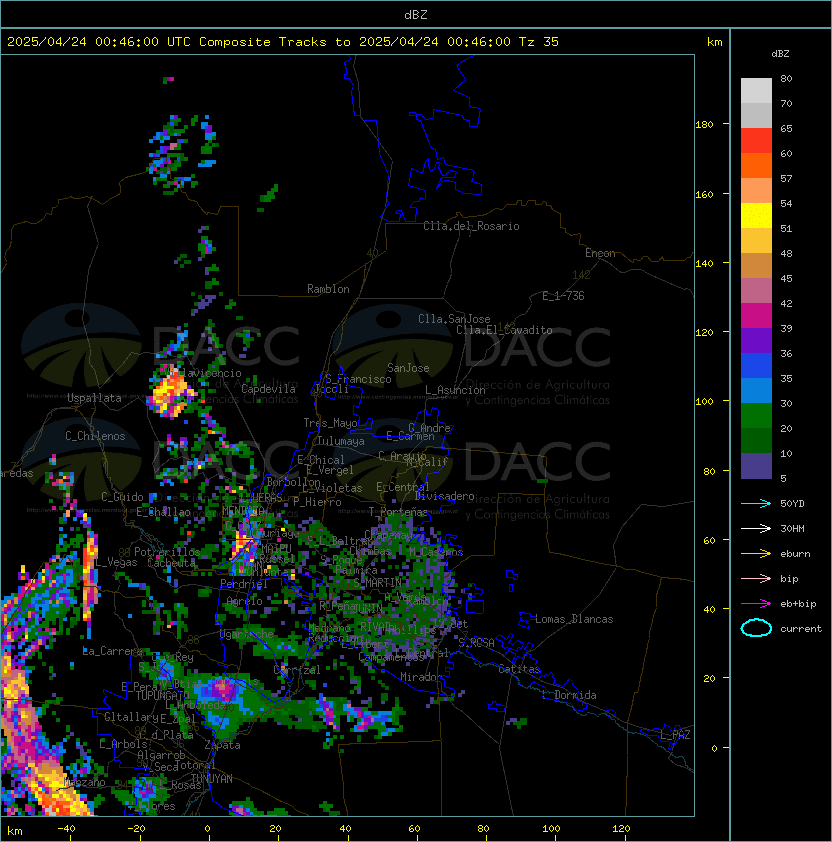Click the 'Catitas' map label
This screenshot has height=842, width=832.
click(x=519, y=669)
